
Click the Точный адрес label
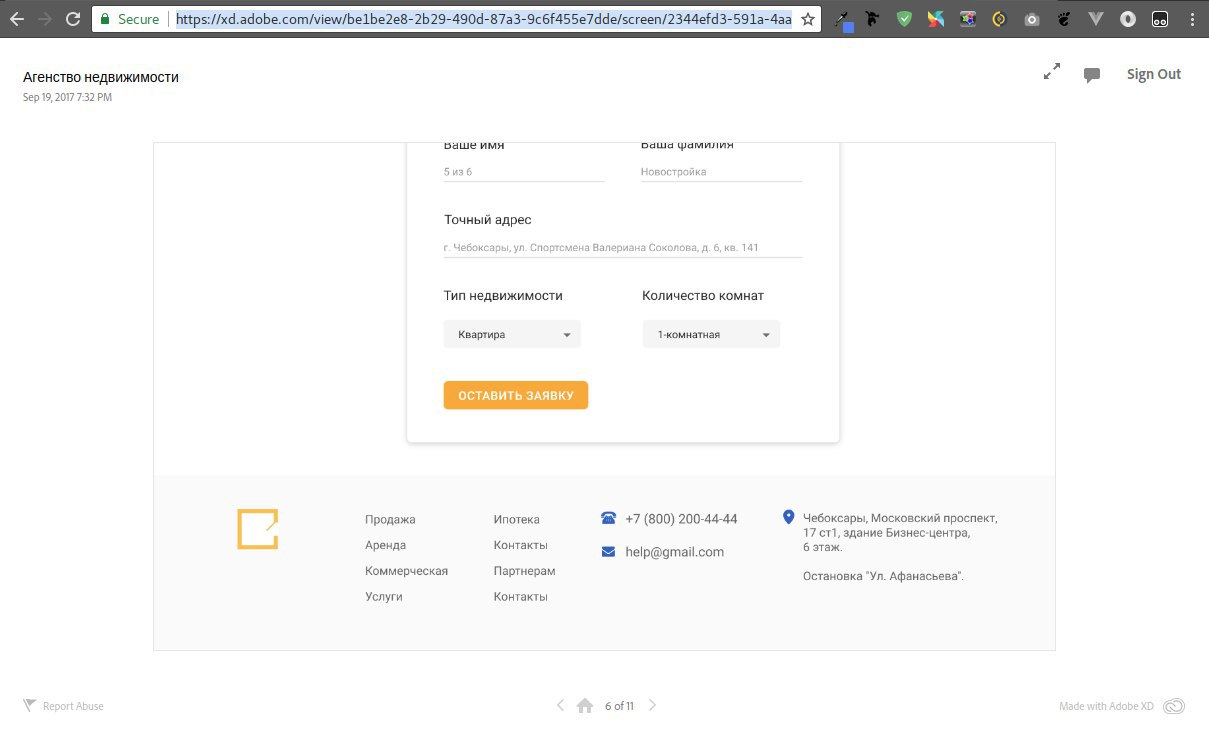pos(488,220)
